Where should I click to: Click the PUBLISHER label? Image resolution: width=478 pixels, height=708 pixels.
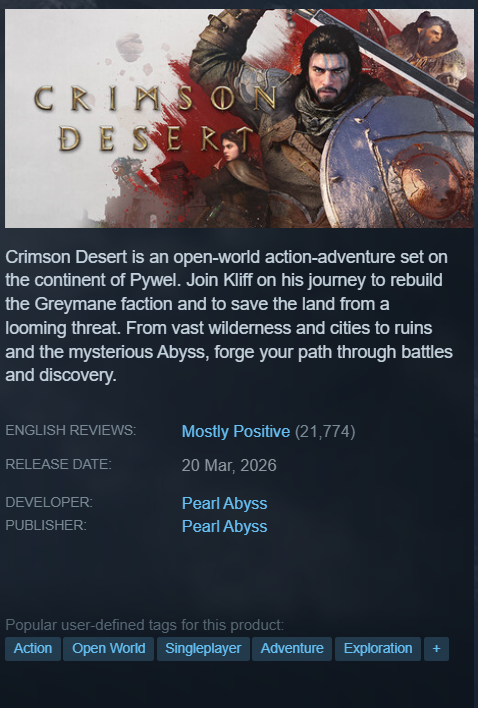pyautogui.click(x=46, y=525)
